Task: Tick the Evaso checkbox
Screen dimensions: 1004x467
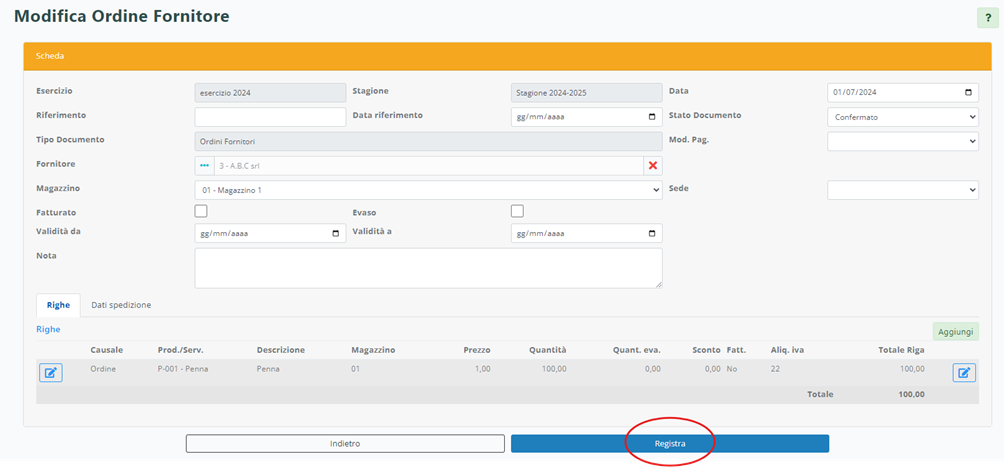Action: 517,211
